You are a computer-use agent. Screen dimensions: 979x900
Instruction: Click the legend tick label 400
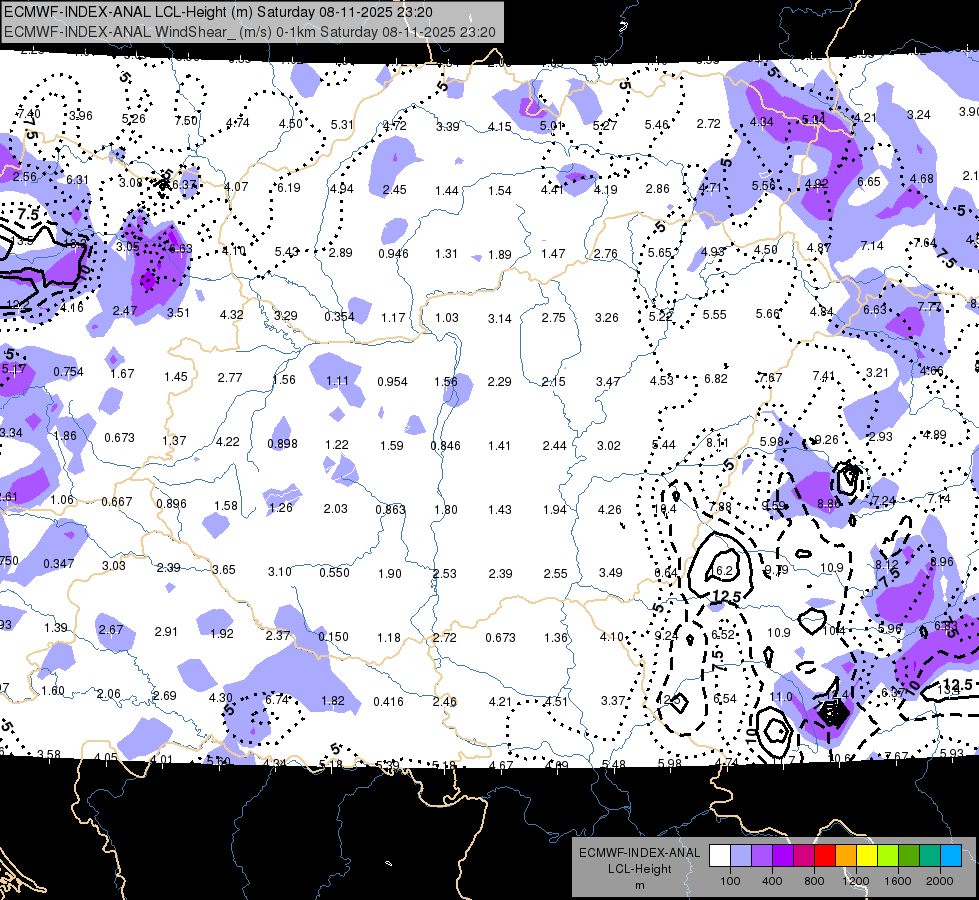coord(772,881)
